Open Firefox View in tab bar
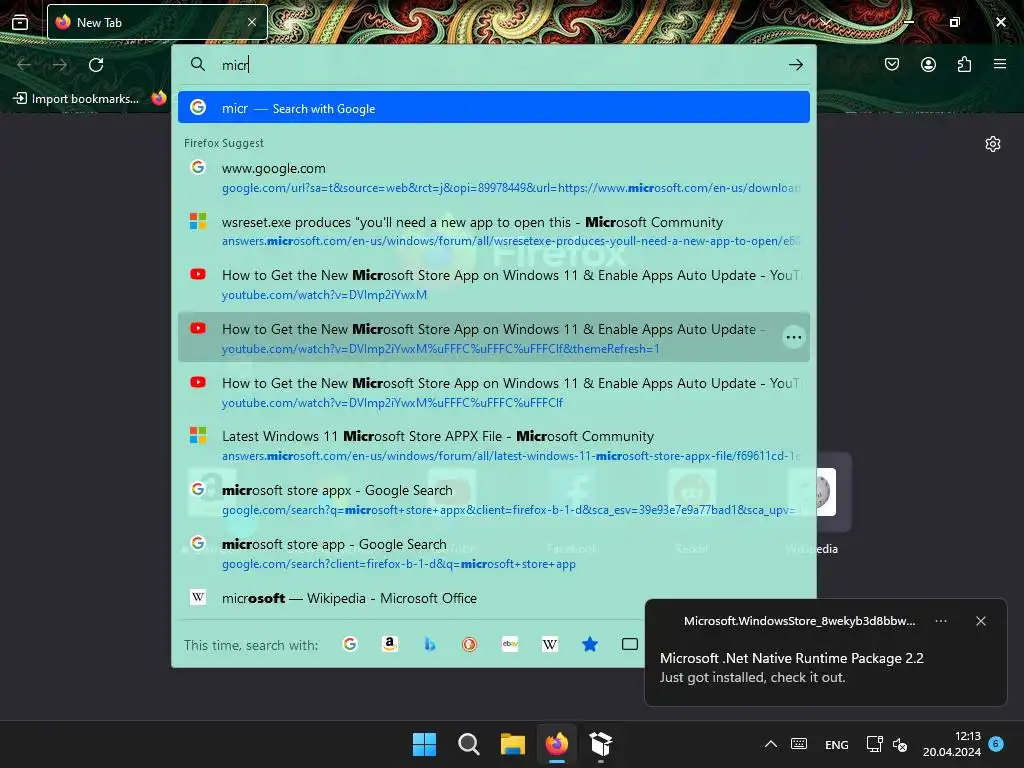 [x=20, y=22]
